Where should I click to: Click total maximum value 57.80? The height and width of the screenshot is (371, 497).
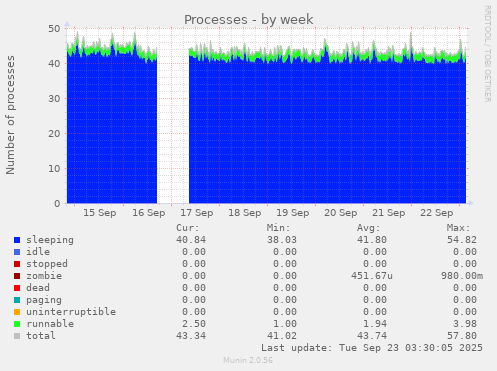tap(462, 336)
